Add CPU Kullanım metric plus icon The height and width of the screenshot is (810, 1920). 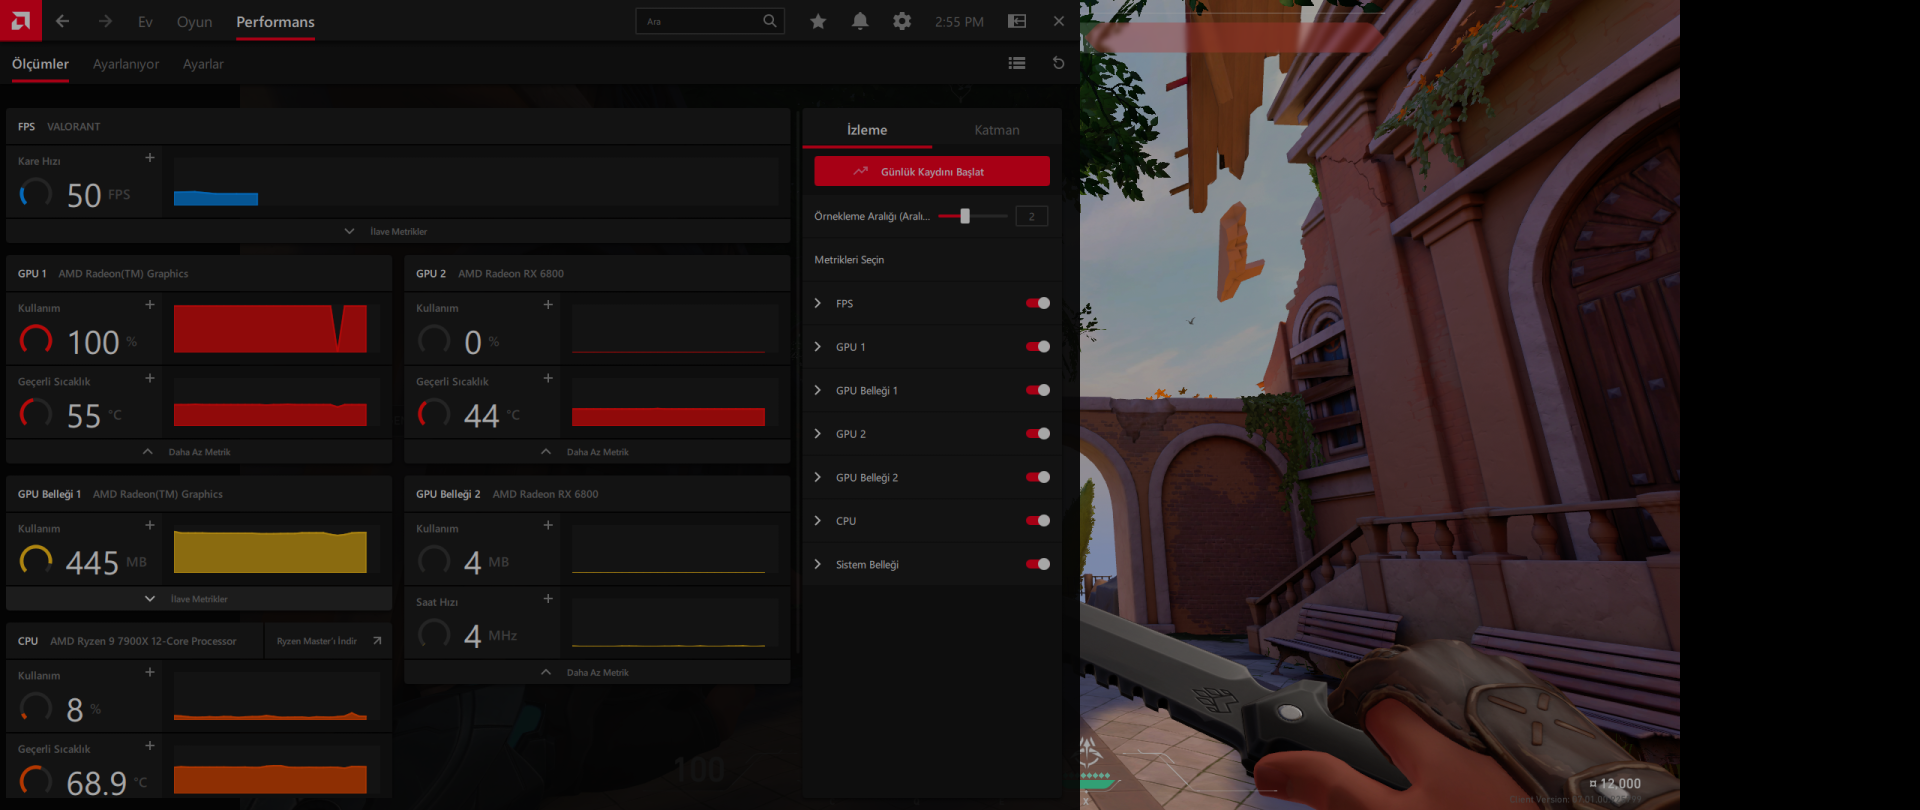click(x=150, y=672)
